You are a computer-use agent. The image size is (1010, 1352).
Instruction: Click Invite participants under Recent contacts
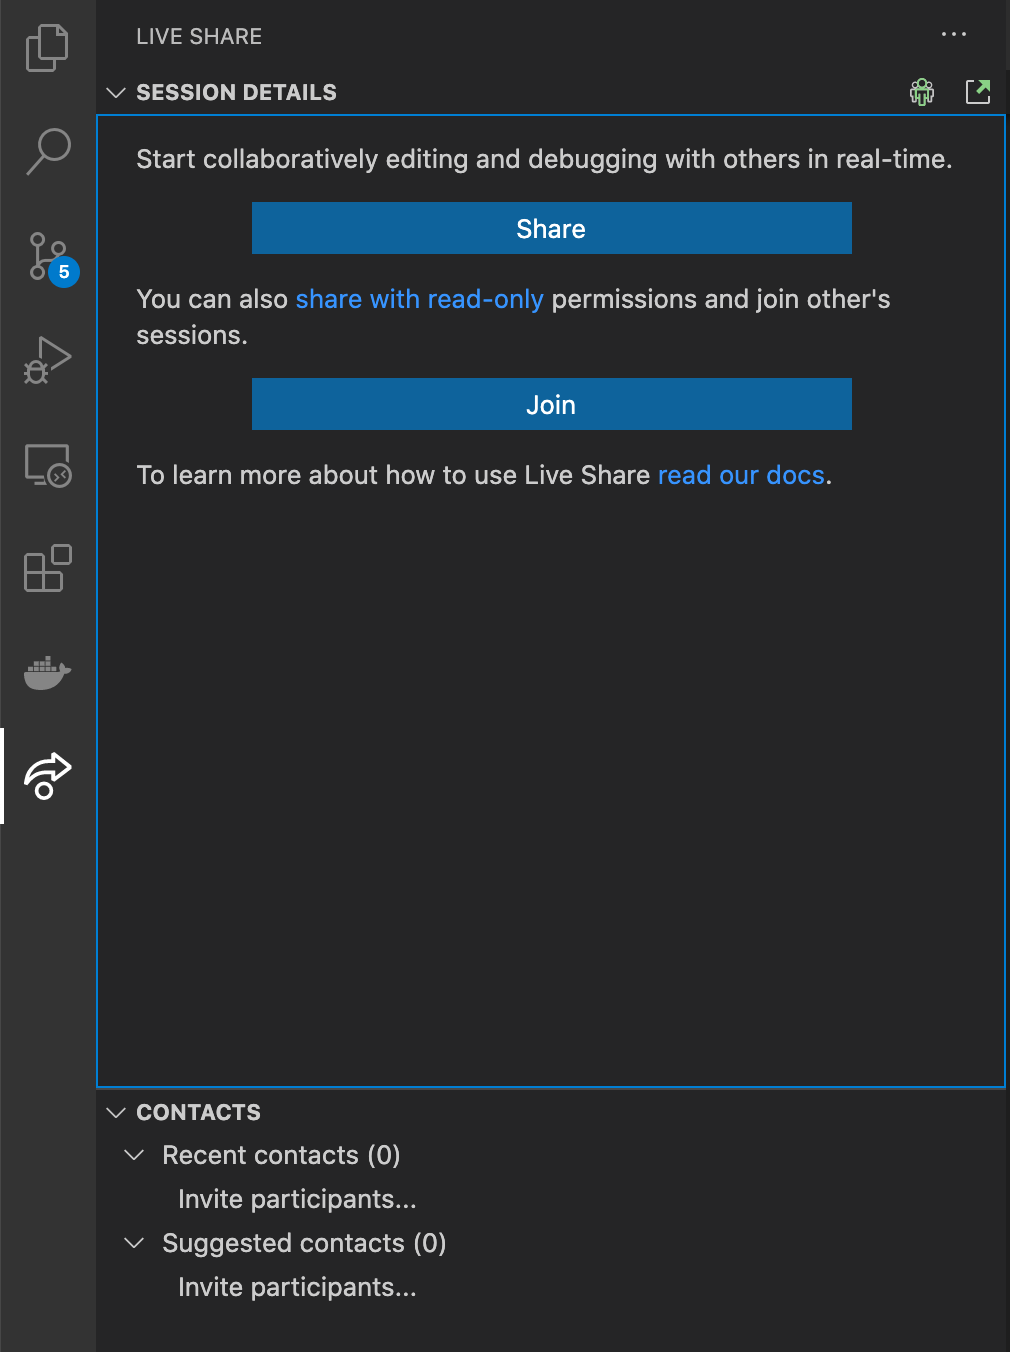[297, 1199]
